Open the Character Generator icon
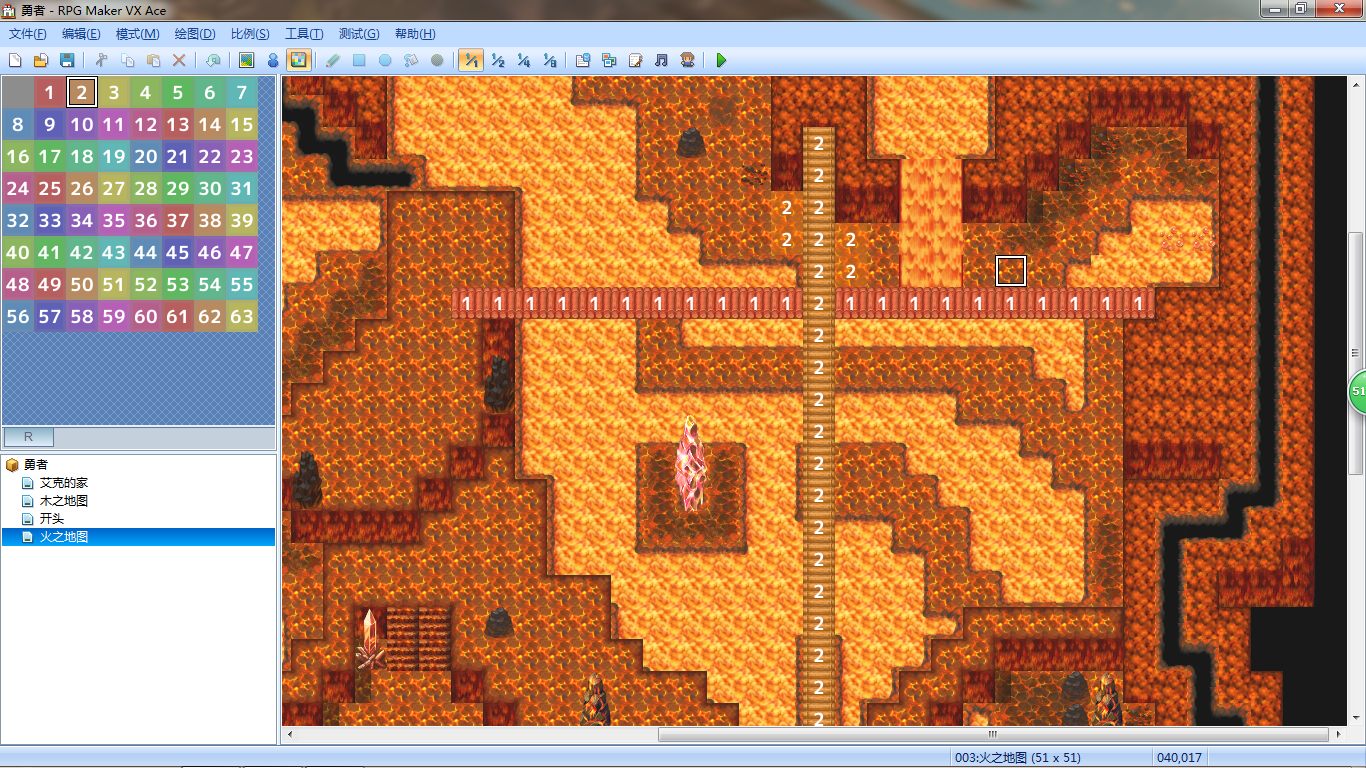Viewport: 1366px width, 768px height. pos(687,60)
